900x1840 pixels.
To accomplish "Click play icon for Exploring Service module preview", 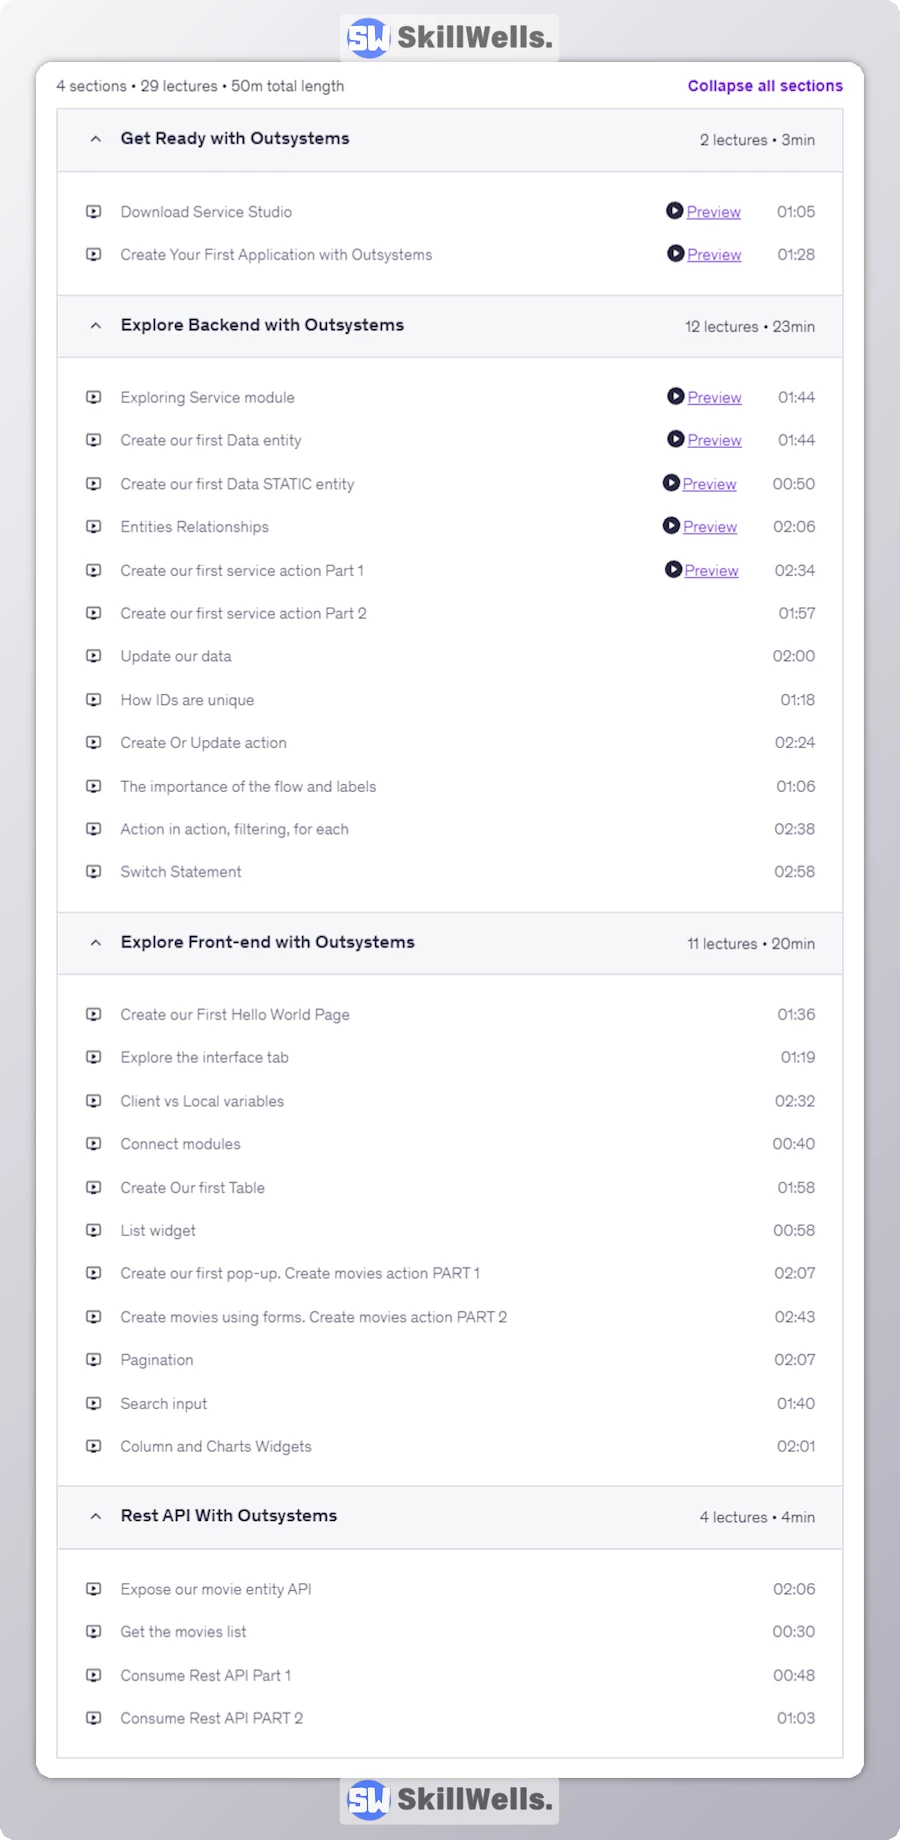I will pyautogui.click(x=676, y=397).
